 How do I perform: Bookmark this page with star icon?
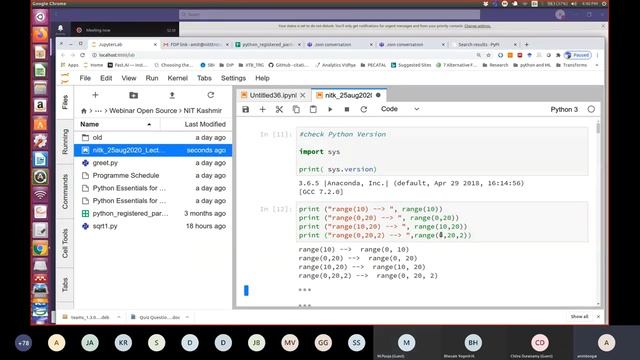click(x=489, y=55)
